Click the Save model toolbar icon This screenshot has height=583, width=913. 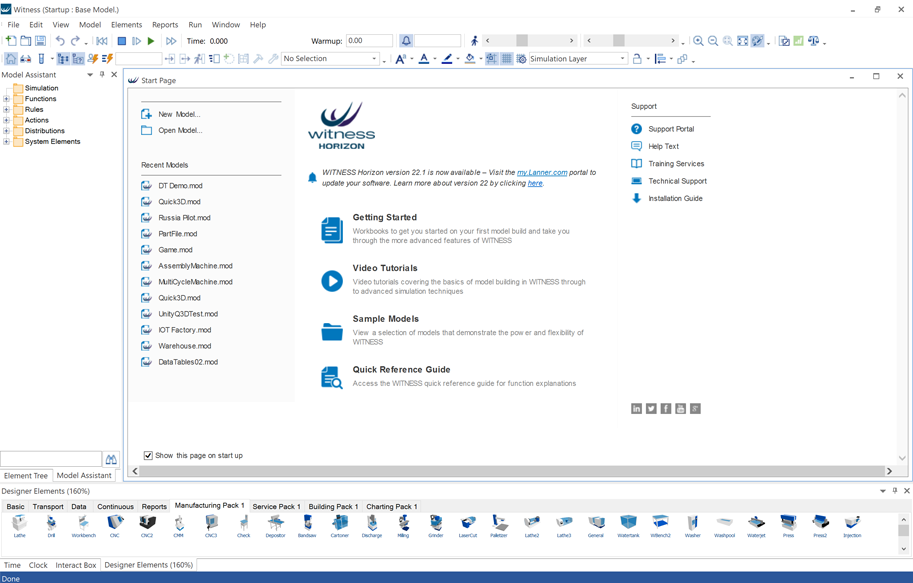tap(40, 41)
